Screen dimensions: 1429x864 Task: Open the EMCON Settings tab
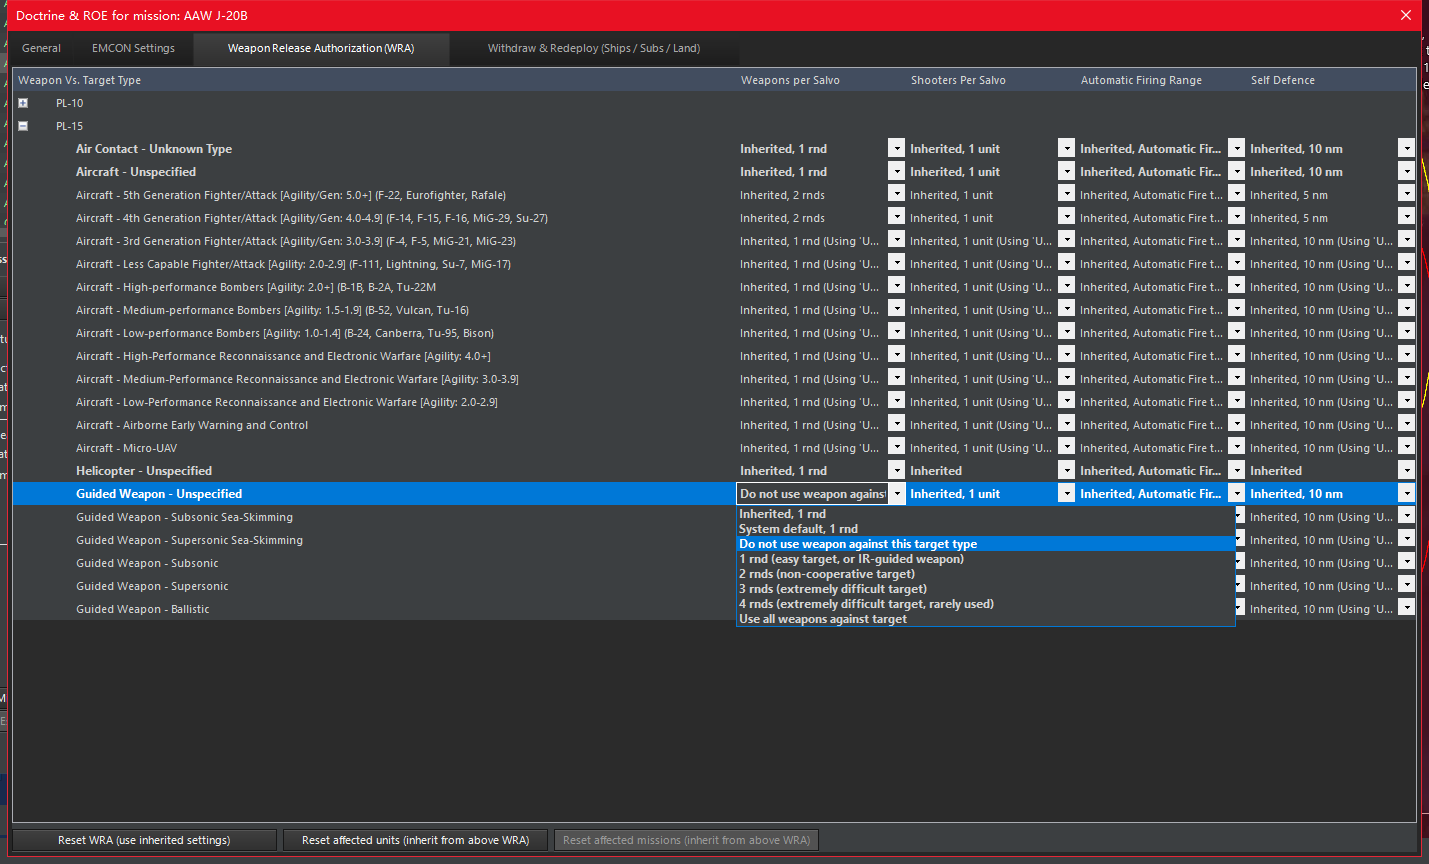click(133, 48)
